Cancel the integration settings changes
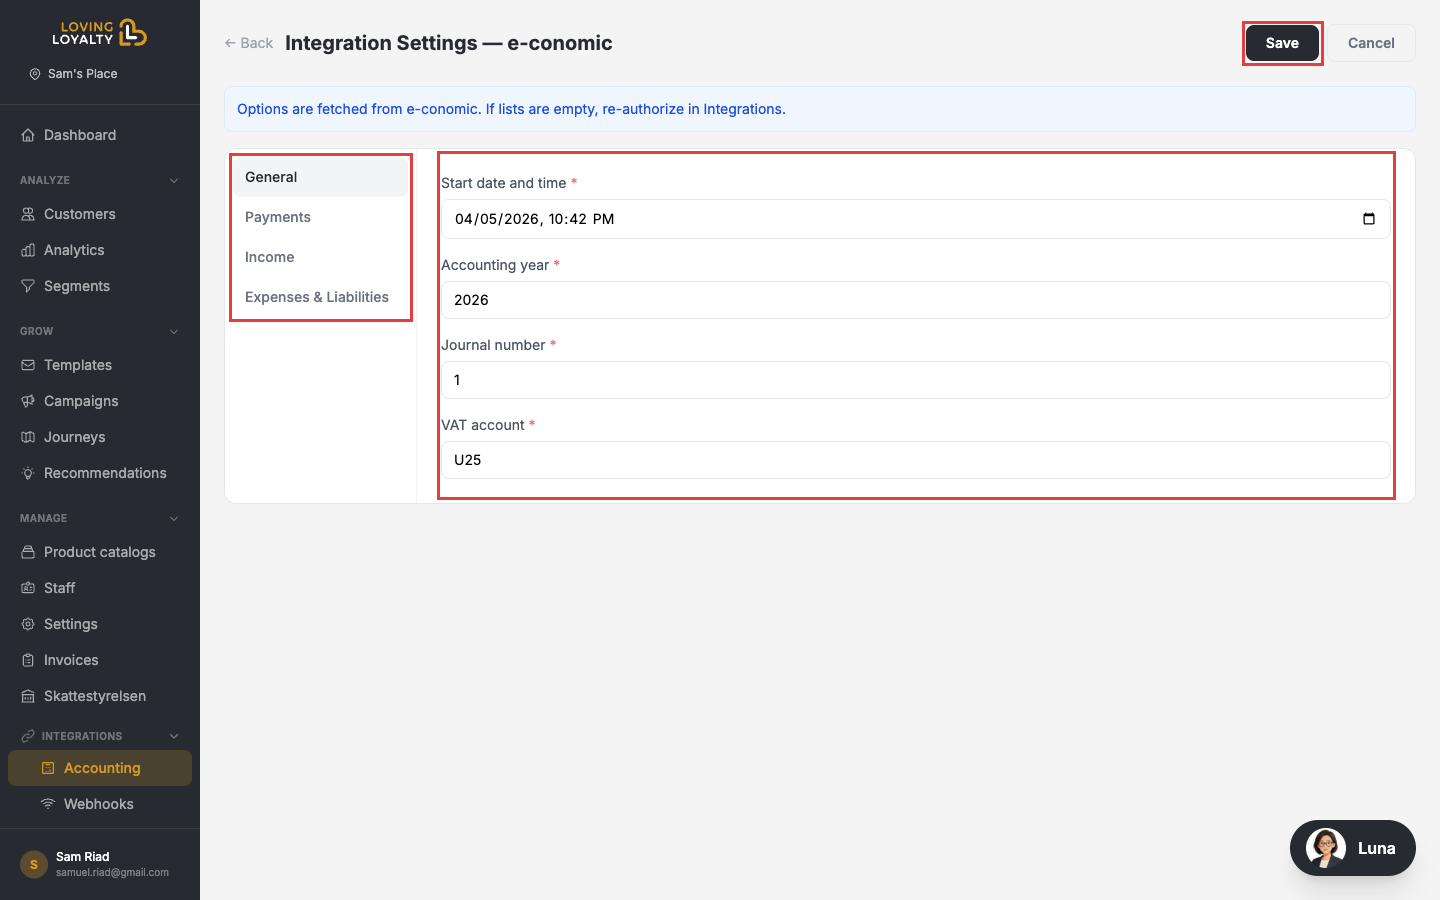Viewport: 1440px width, 900px height. [1371, 43]
